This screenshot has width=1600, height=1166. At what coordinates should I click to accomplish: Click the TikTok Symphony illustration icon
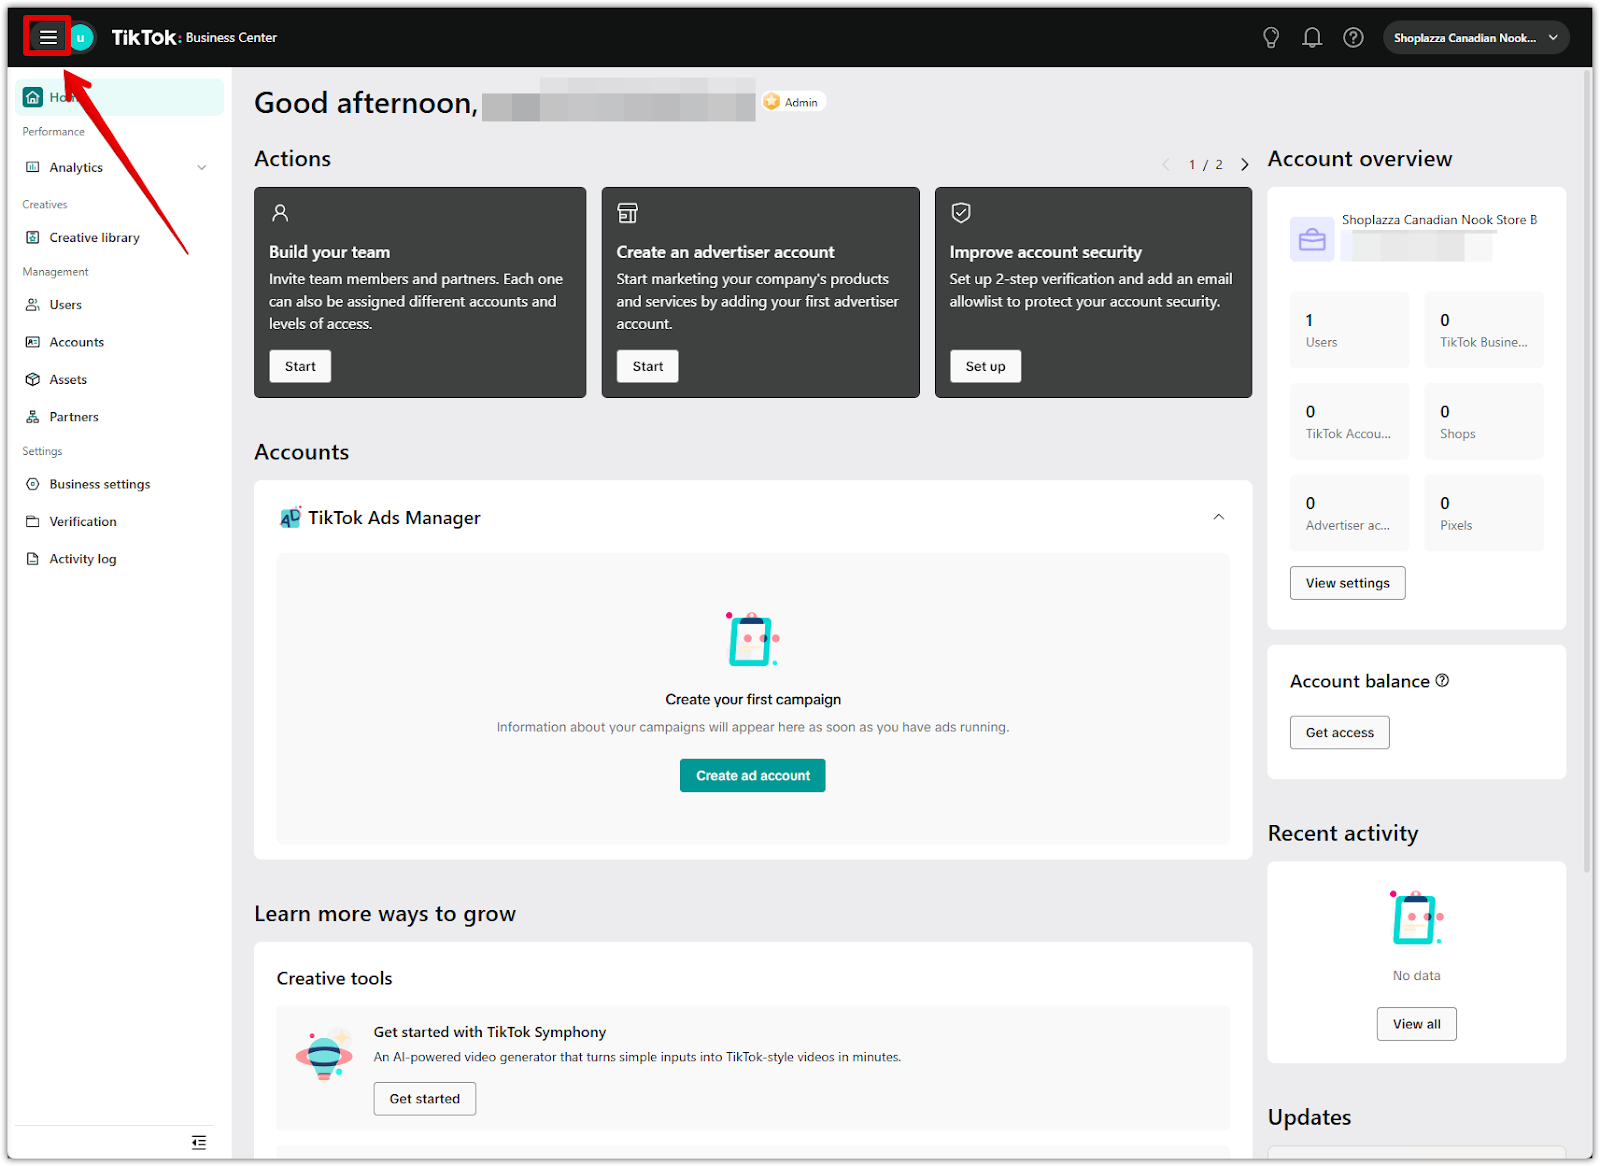click(x=324, y=1055)
